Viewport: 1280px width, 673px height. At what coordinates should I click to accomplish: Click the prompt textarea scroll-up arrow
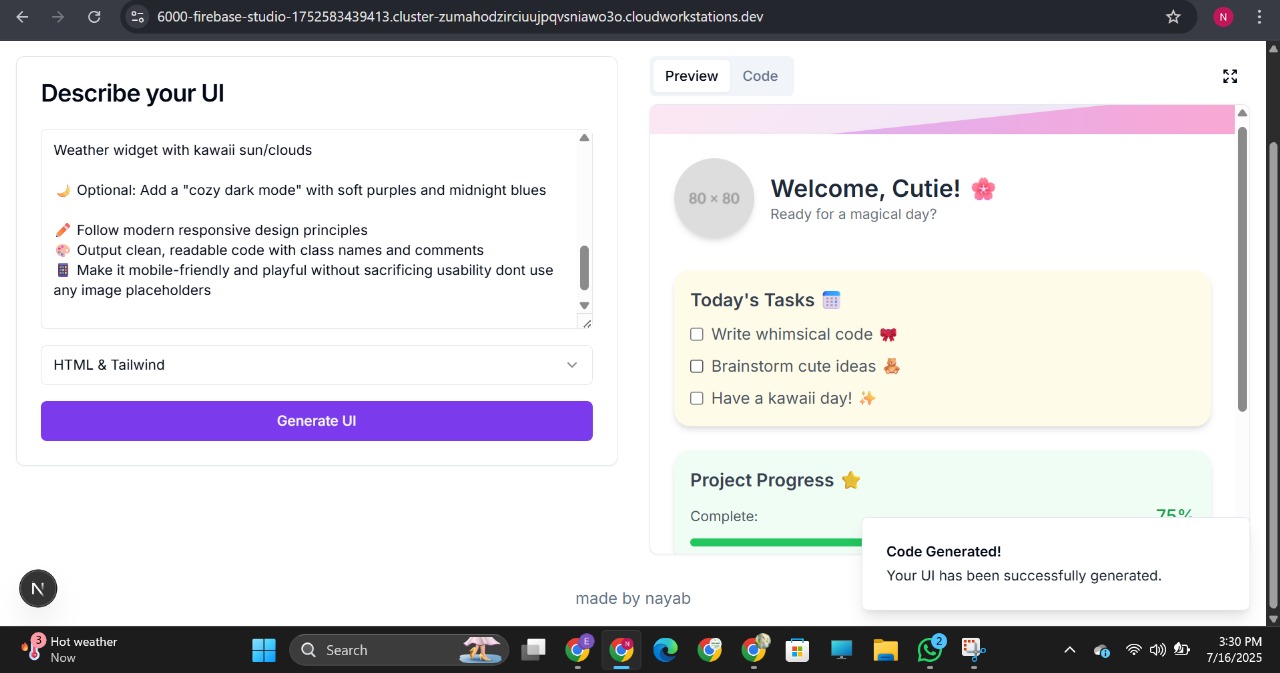click(585, 138)
